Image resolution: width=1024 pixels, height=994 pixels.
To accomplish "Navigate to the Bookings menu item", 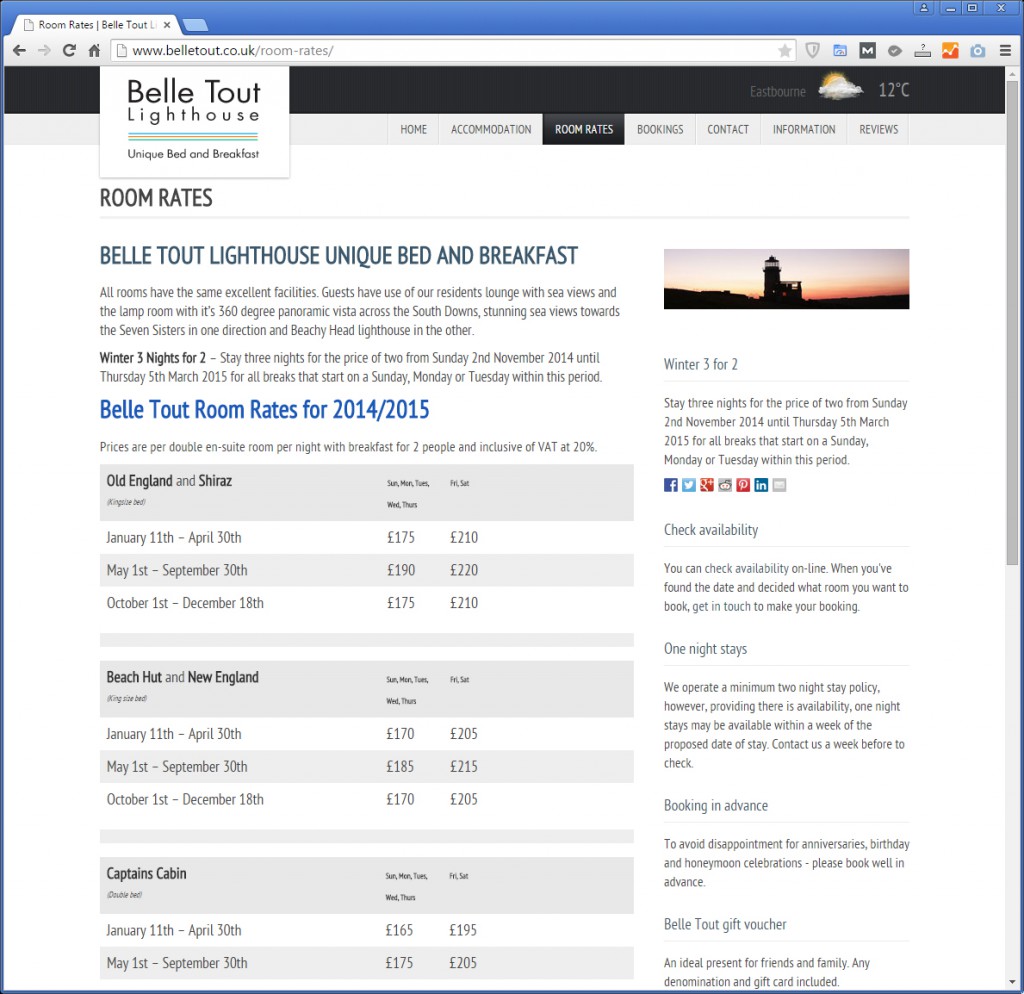I will click(660, 129).
